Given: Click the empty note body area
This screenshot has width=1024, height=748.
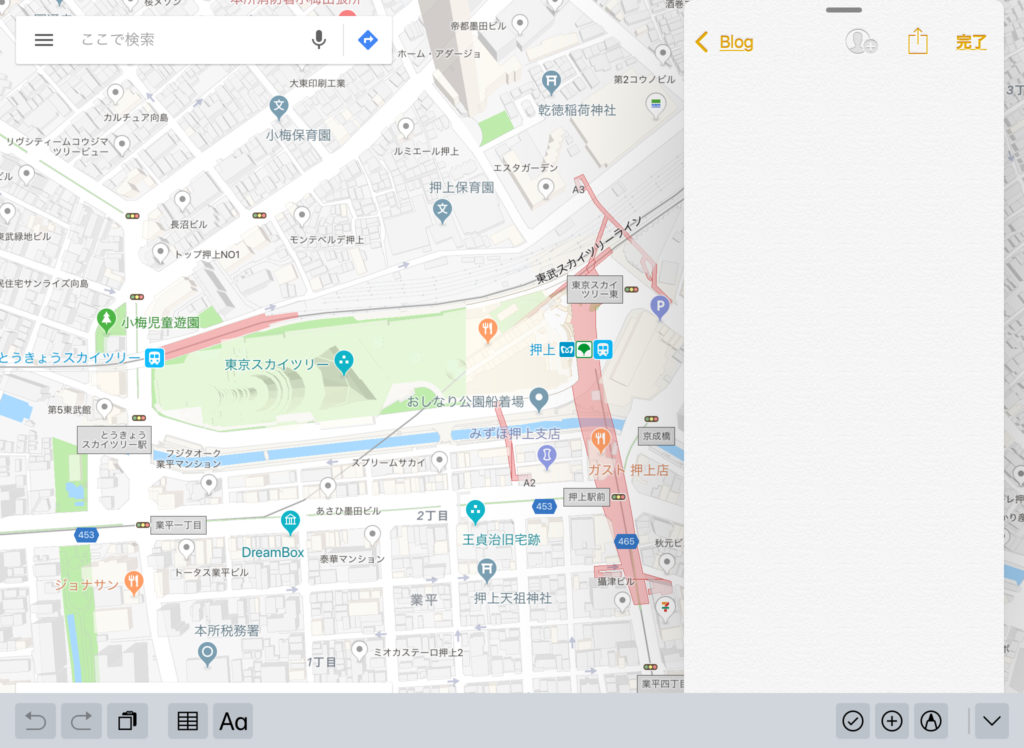Looking at the screenshot, I should click(844, 379).
